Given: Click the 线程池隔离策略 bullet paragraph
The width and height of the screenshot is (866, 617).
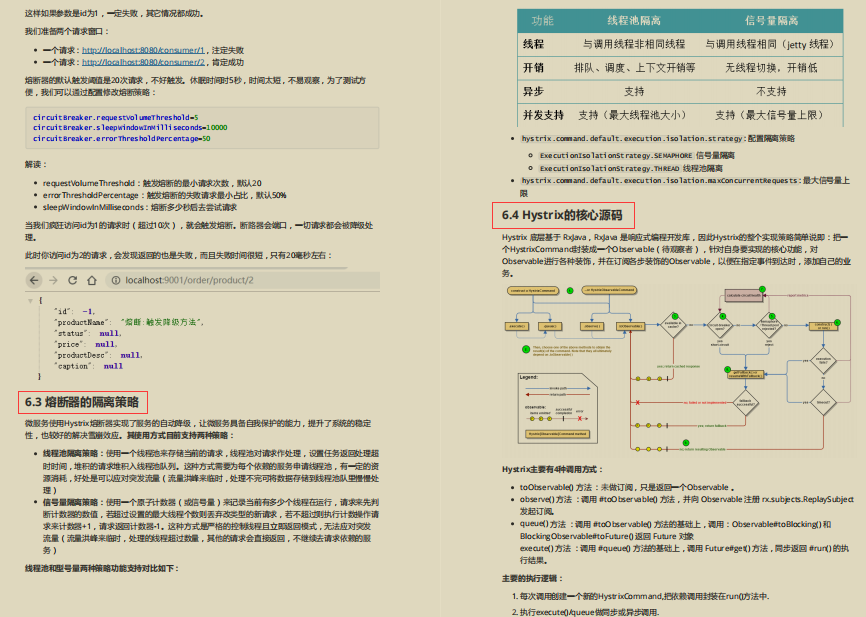Looking at the screenshot, I should (x=211, y=472).
